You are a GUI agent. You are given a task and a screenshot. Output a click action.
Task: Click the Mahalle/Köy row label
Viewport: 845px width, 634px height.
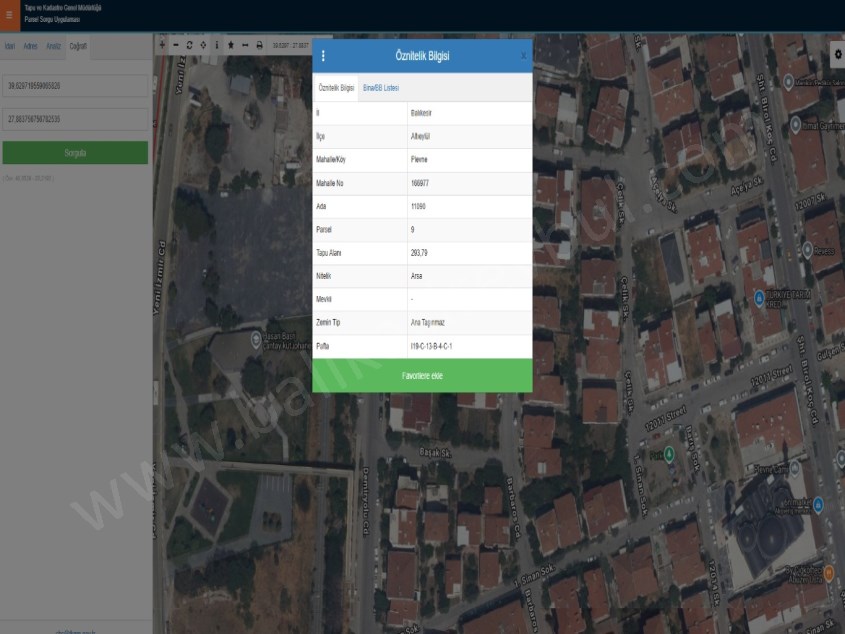tap(330, 160)
